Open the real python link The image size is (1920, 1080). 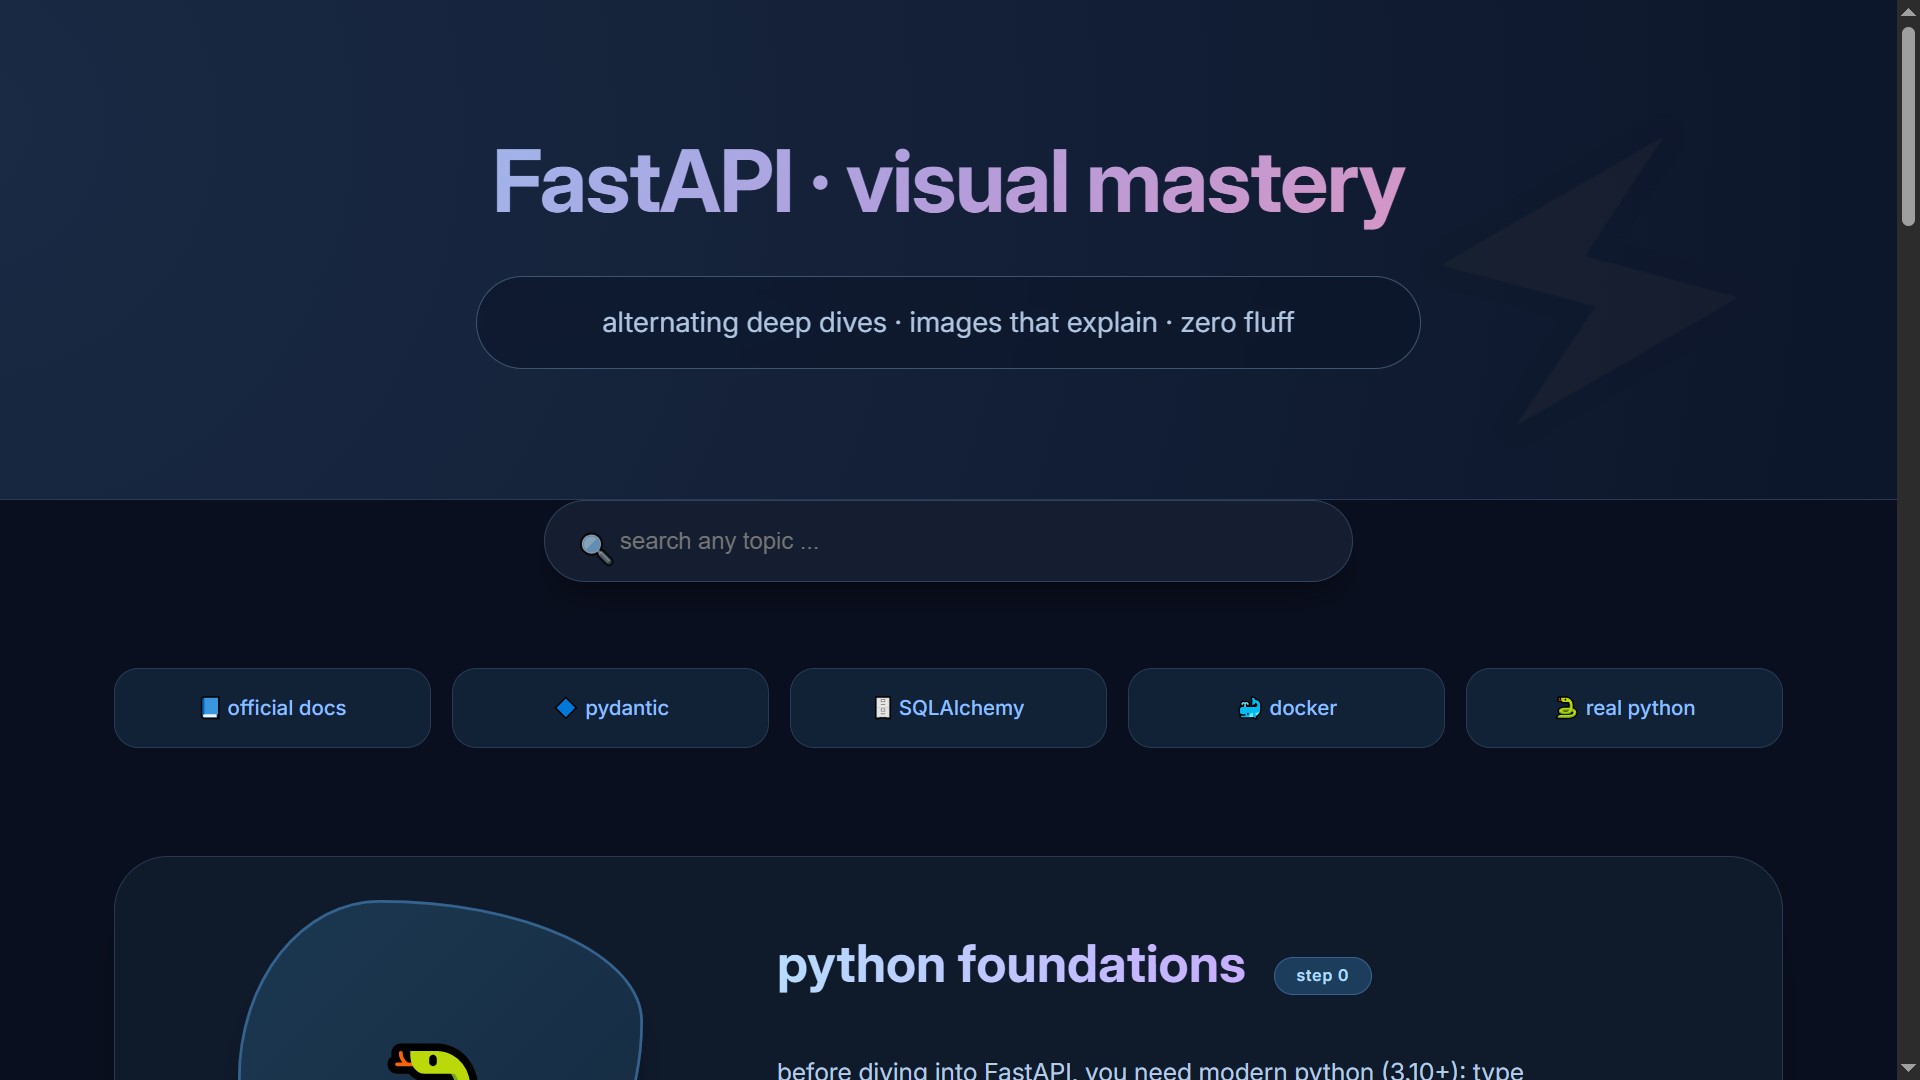1624,708
